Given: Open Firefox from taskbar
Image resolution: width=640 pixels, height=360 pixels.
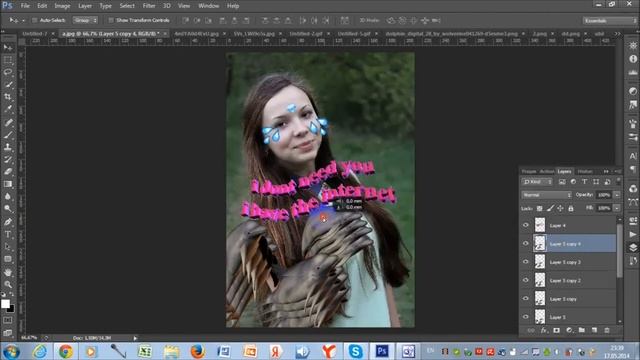Looking at the screenshot, I should click(198, 351).
